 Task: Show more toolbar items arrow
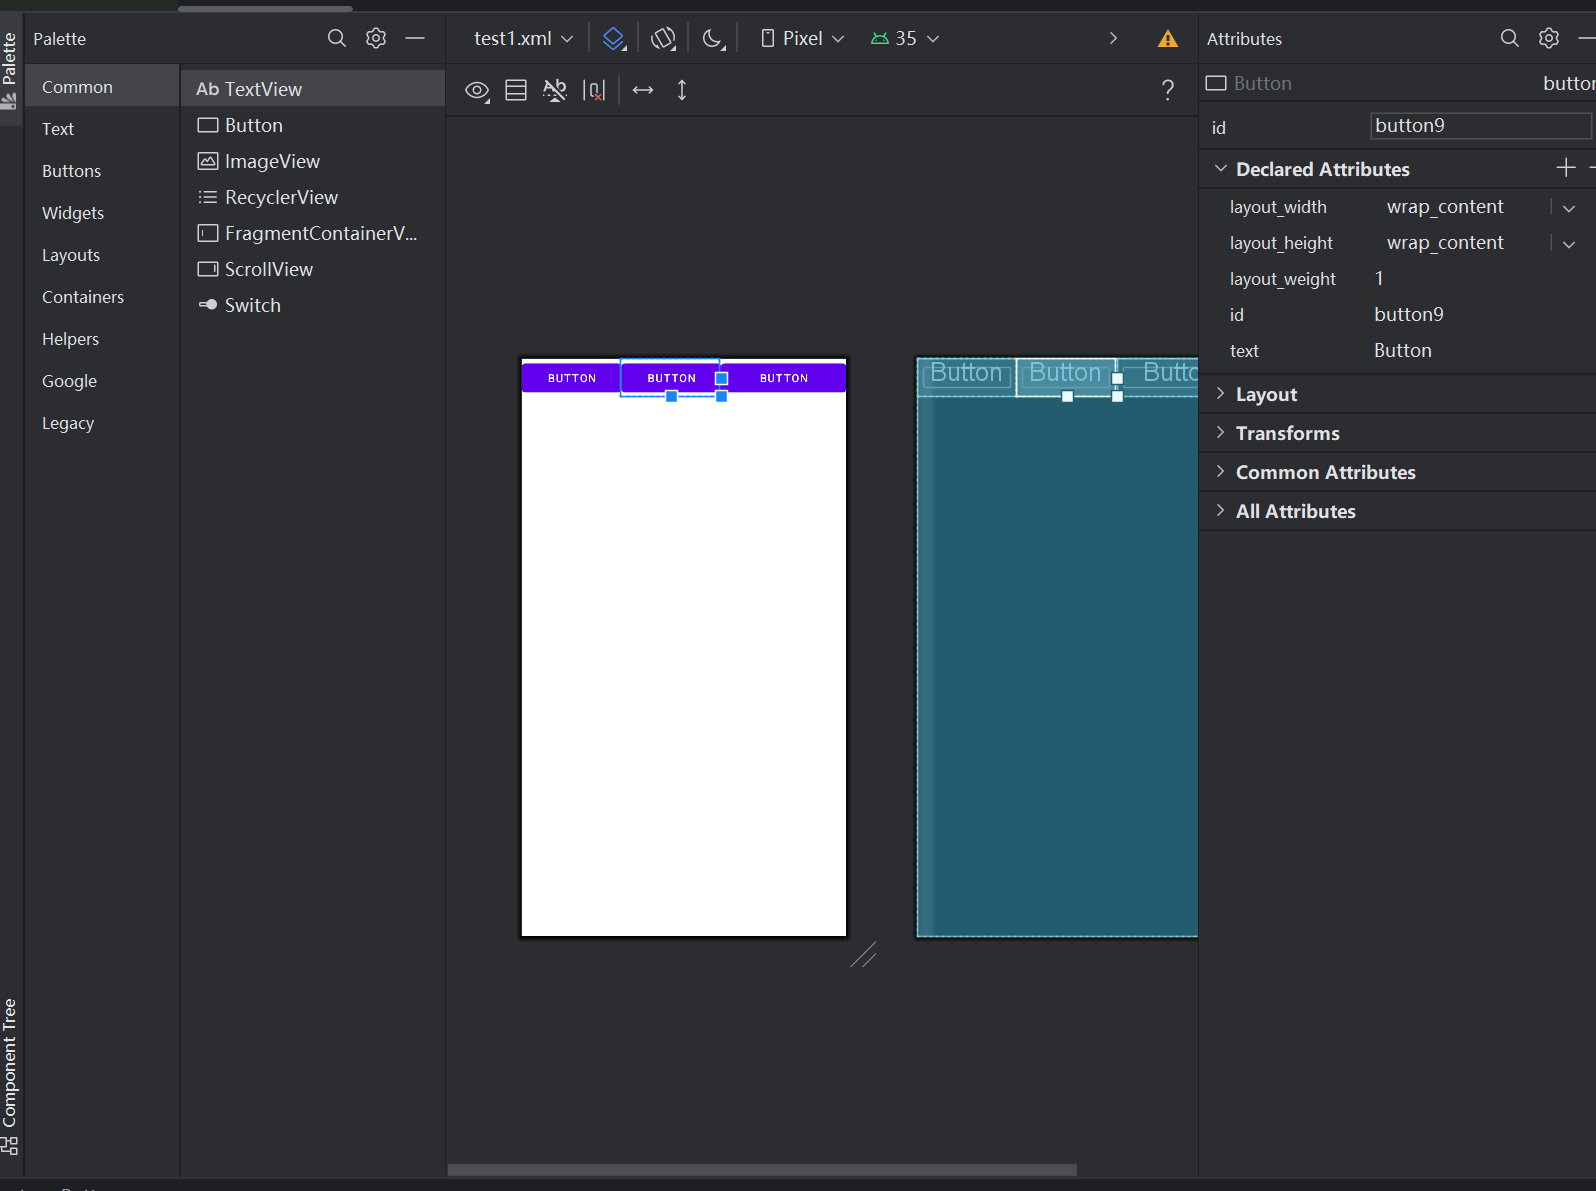click(1113, 38)
